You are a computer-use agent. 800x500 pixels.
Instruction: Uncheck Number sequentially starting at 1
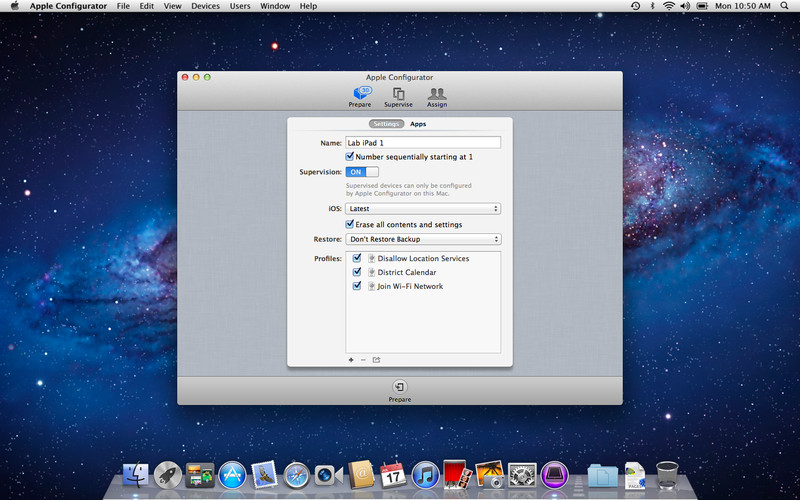click(350, 157)
